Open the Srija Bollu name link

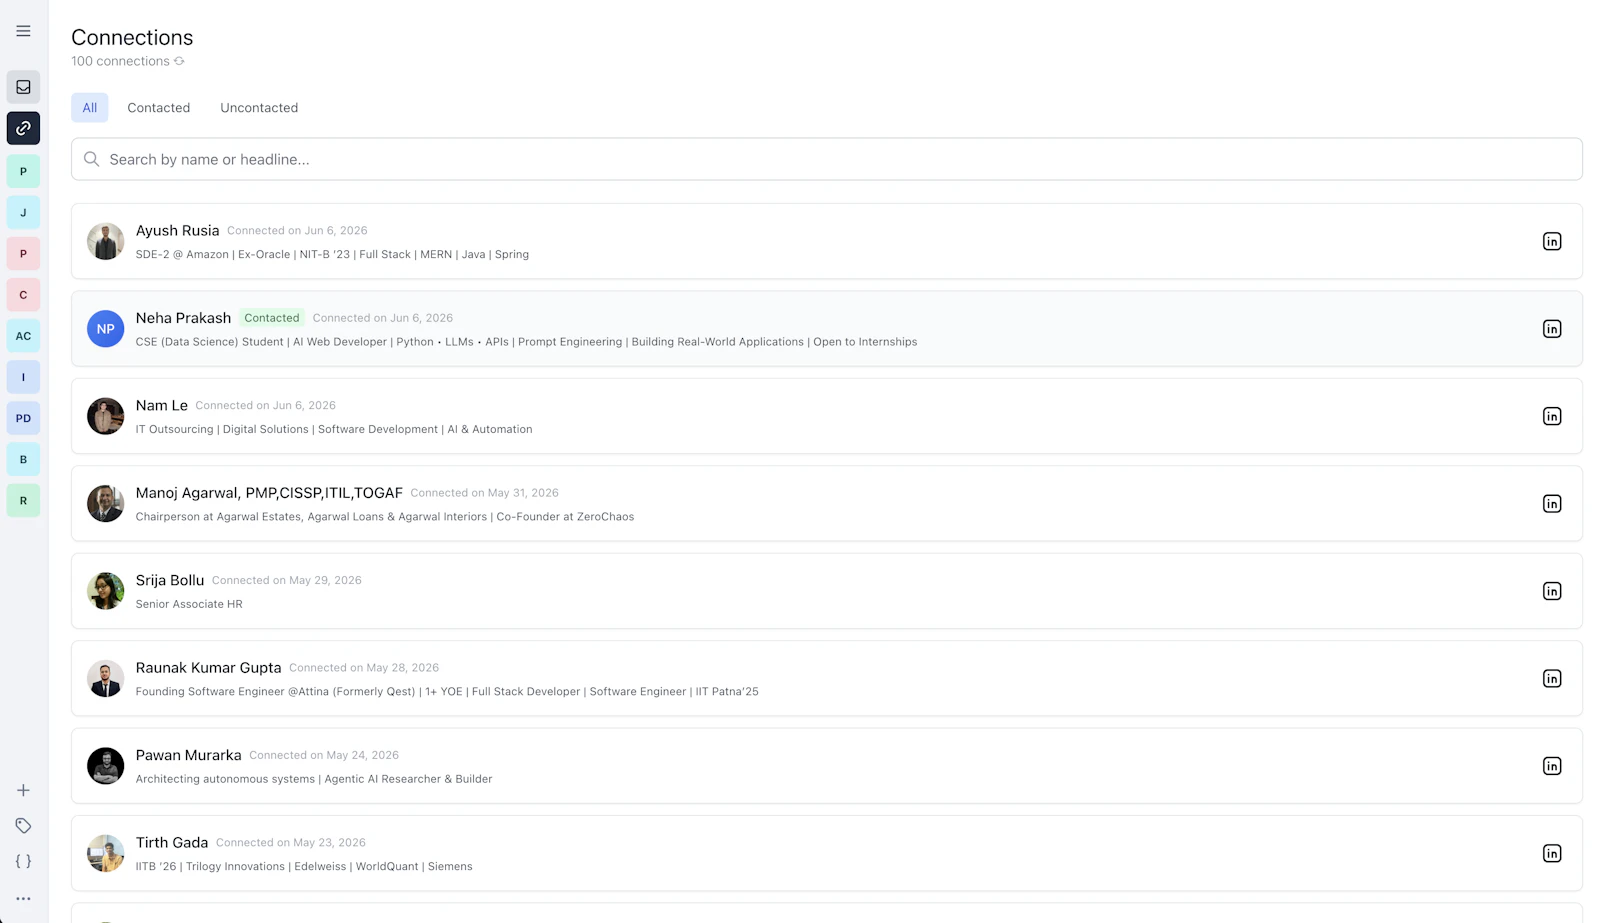pos(170,580)
